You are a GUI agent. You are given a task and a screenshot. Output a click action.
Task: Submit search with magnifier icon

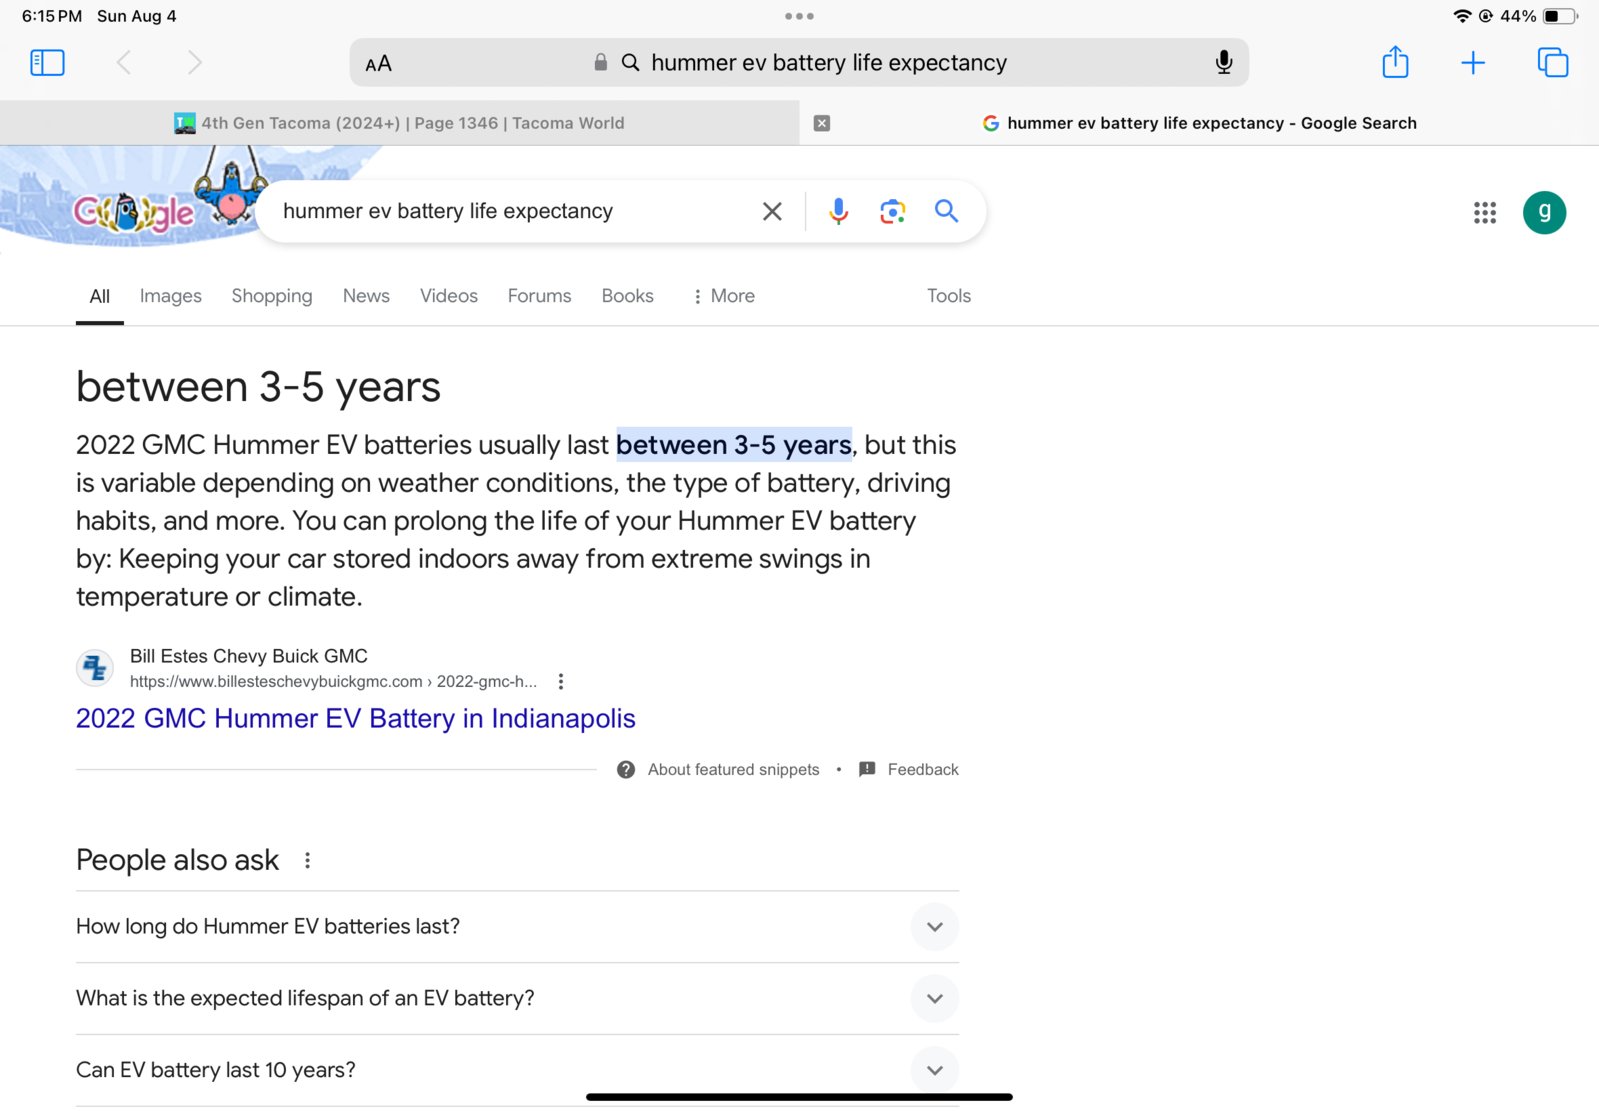coord(946,211)
